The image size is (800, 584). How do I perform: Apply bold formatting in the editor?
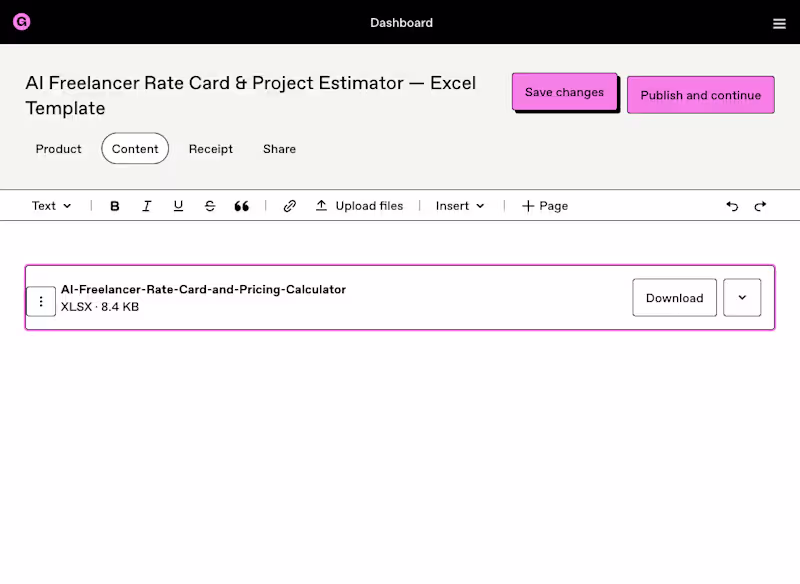tap(114, 205)
